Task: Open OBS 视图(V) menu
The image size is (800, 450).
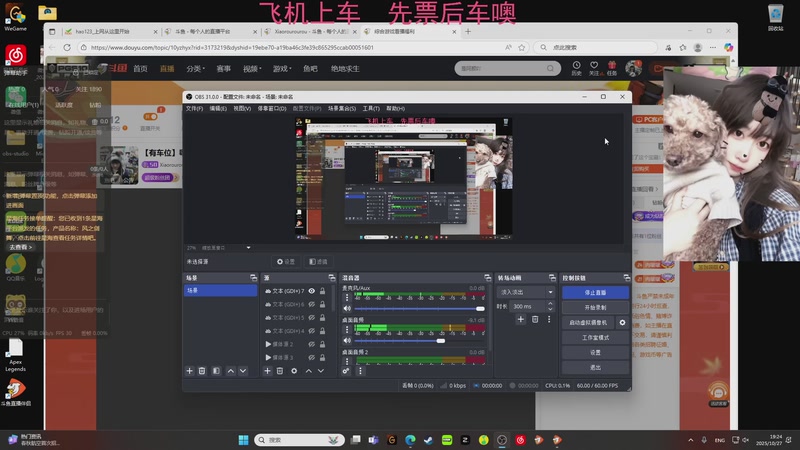Action: point(242,108)
